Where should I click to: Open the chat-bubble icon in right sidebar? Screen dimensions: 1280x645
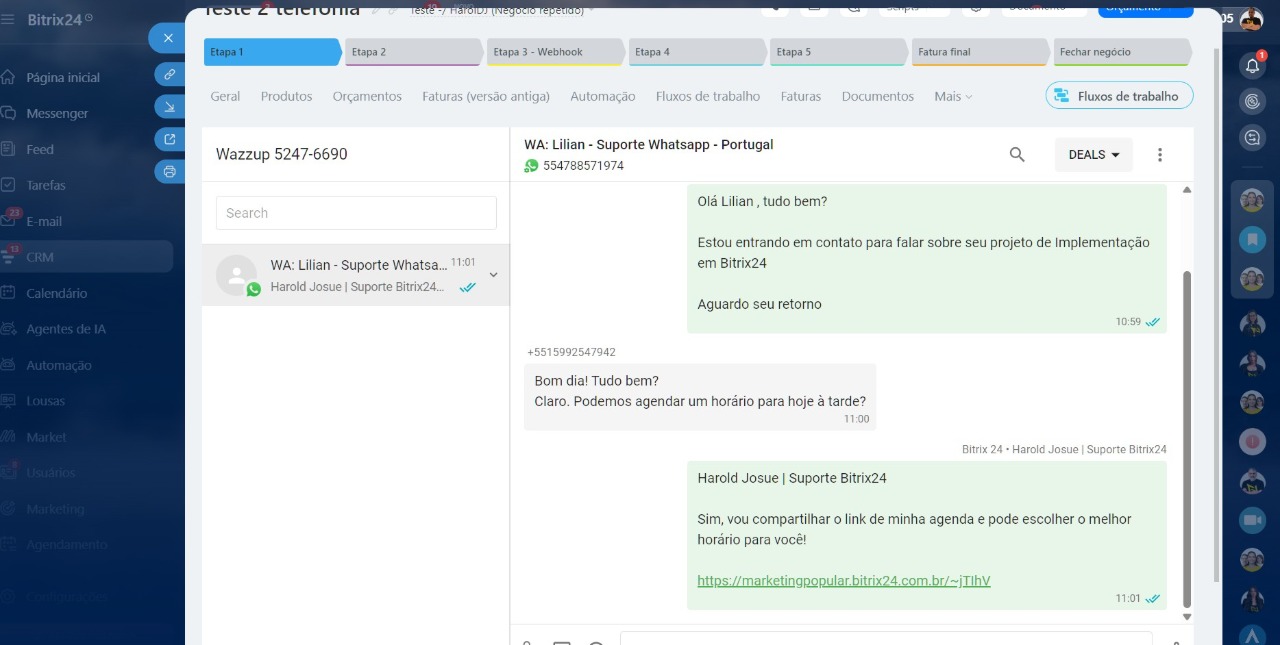point(1252,137)
